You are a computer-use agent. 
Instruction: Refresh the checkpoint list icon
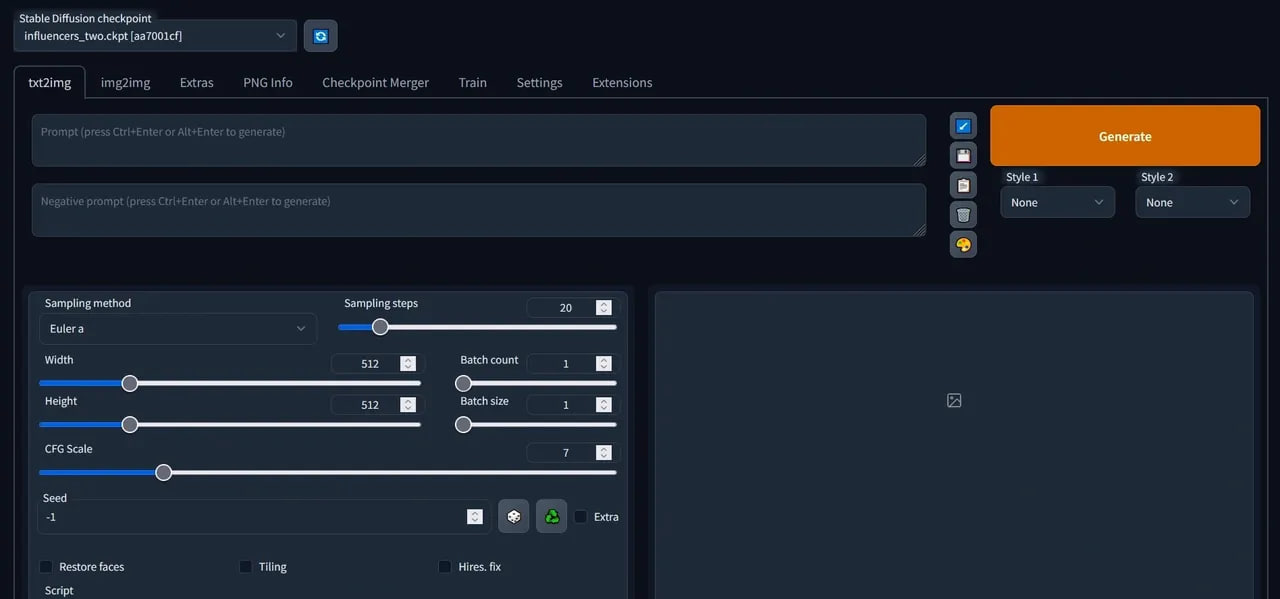[x=321, y=36]
